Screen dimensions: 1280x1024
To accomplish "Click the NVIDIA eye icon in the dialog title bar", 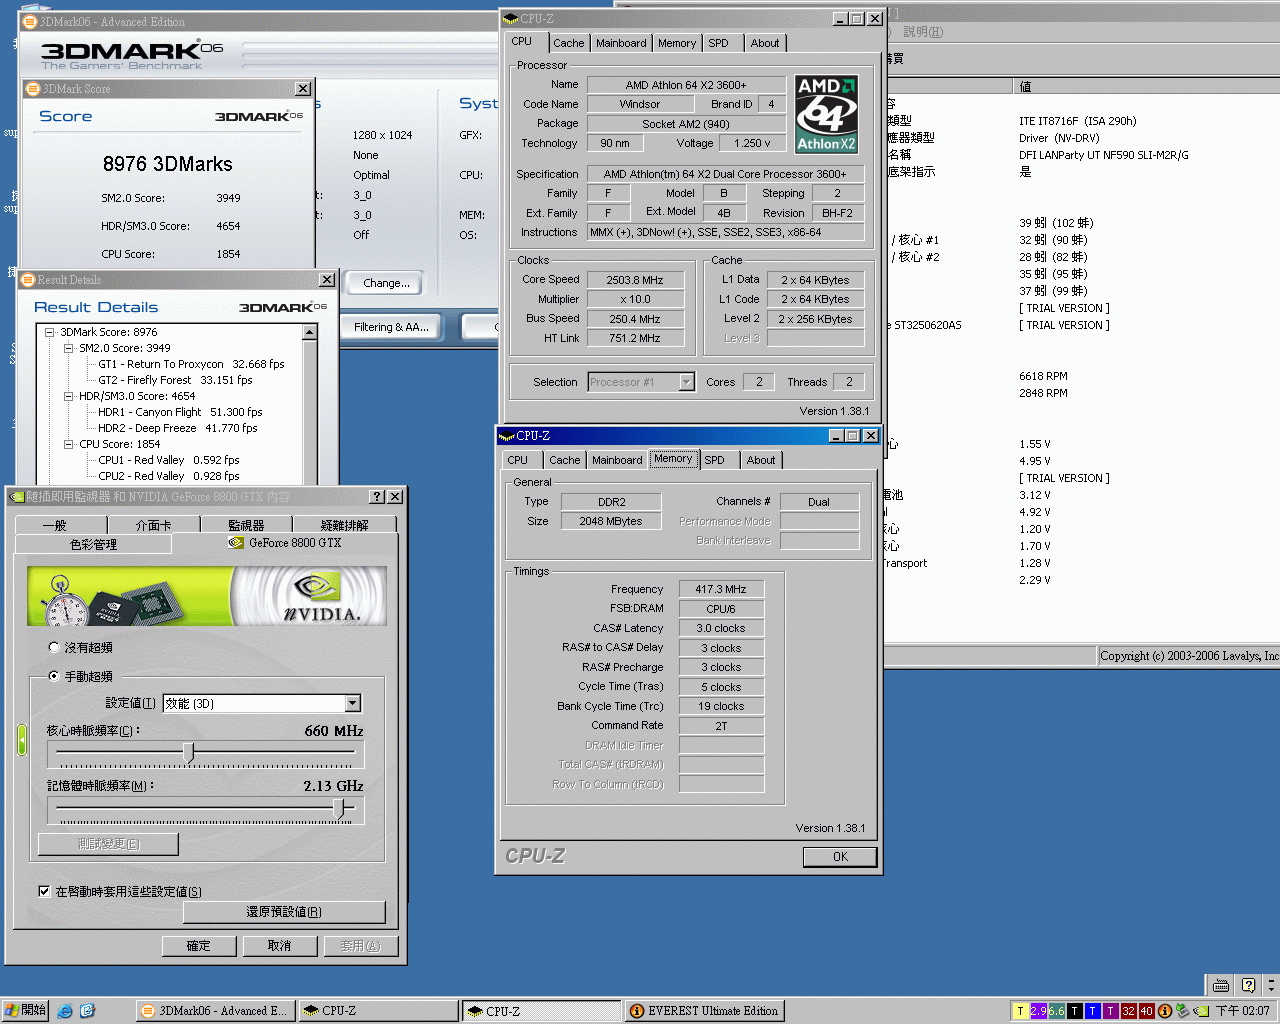I will tap(17, 497).
